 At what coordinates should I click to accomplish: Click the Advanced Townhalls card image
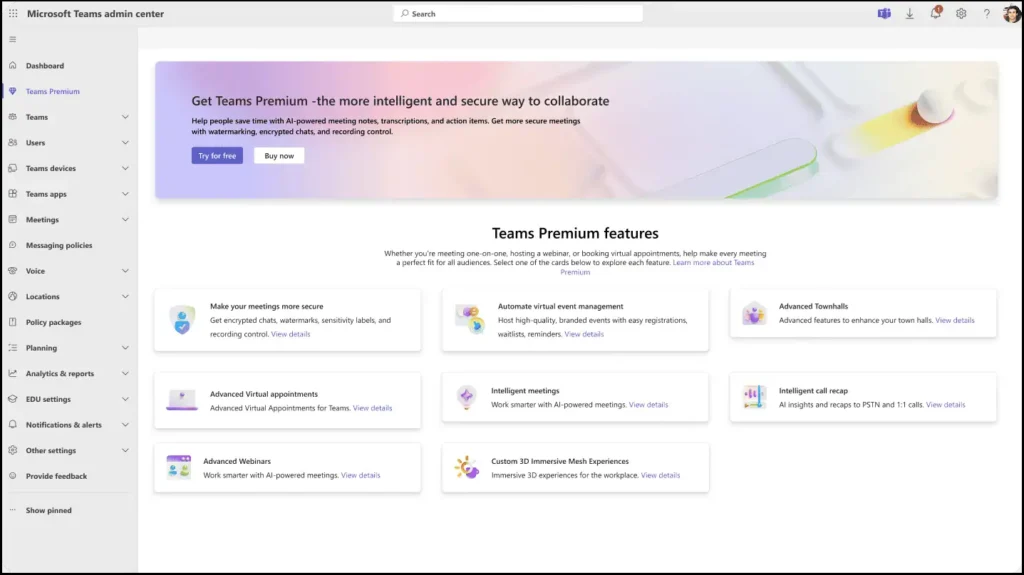[754, 314]
